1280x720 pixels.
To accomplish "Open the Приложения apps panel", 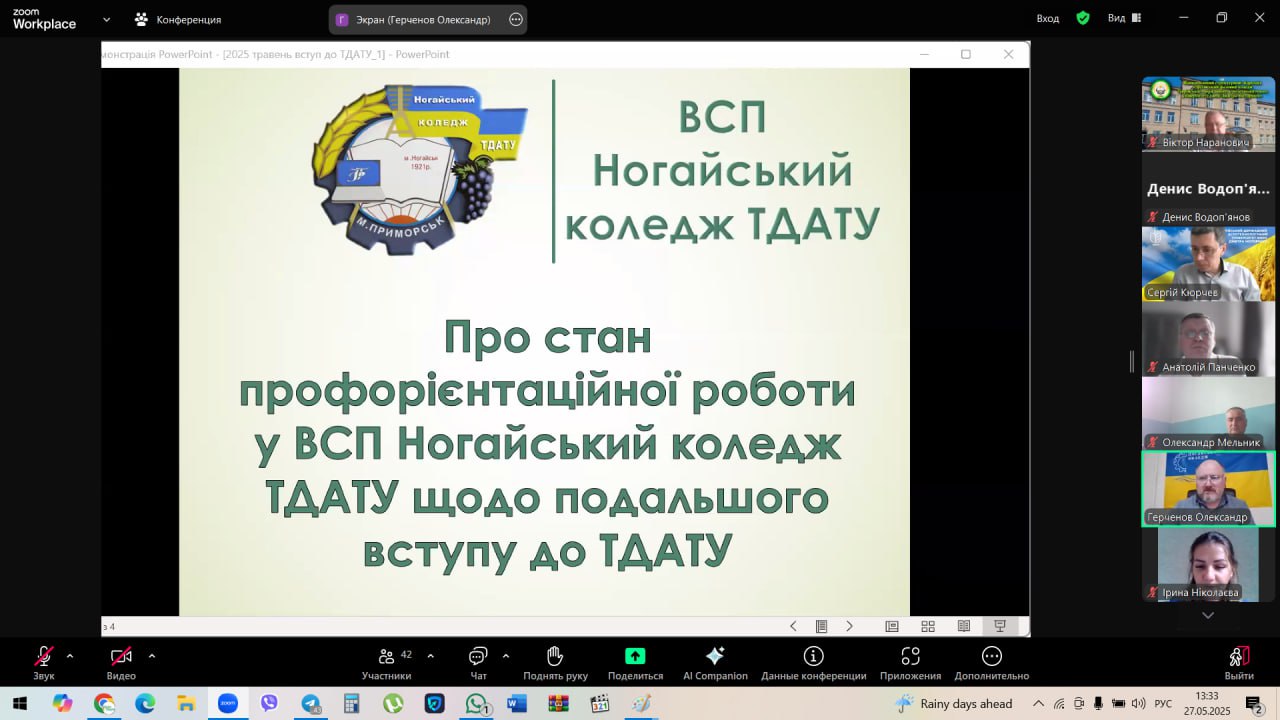I will coord(910,663).
